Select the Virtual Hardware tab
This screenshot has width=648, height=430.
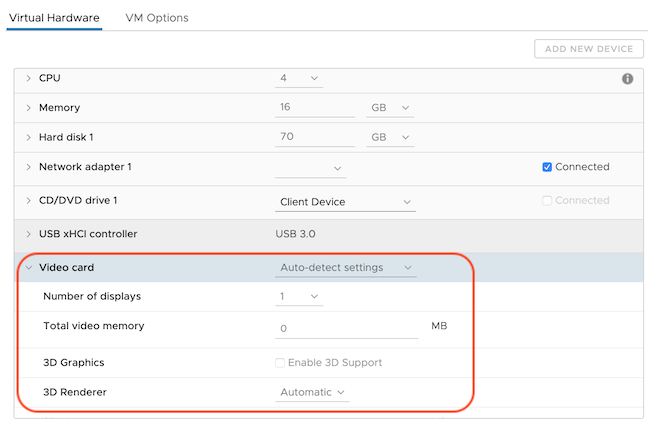coord(54,18)
